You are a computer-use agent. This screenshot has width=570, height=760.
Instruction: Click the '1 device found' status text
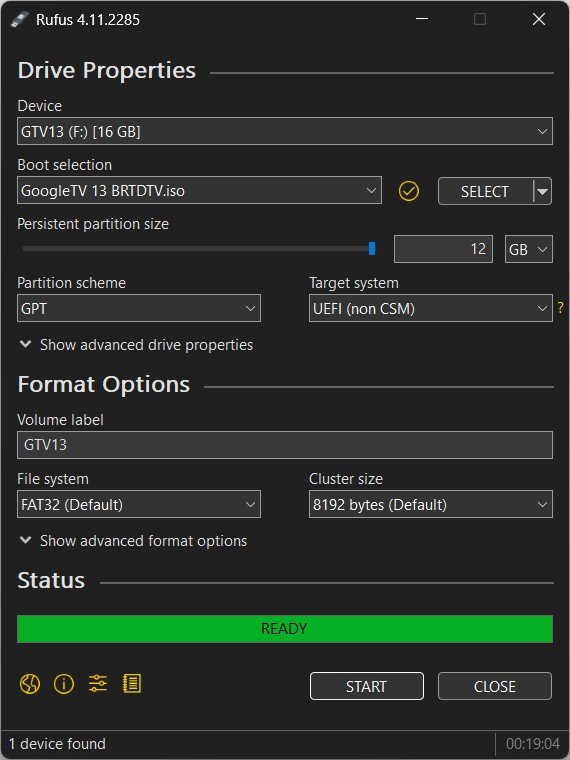tap(57, 744)
